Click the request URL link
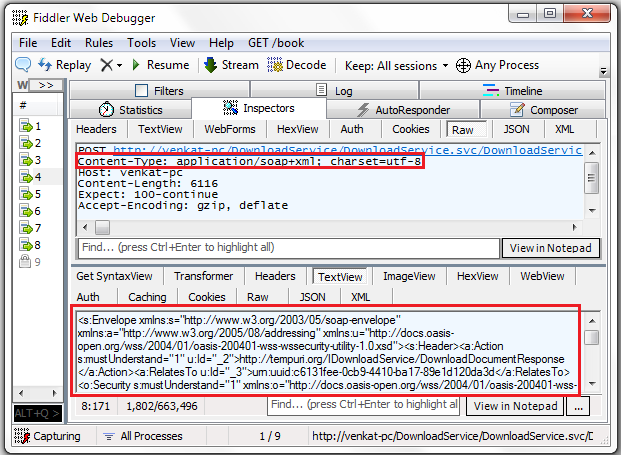 [347, 150]
